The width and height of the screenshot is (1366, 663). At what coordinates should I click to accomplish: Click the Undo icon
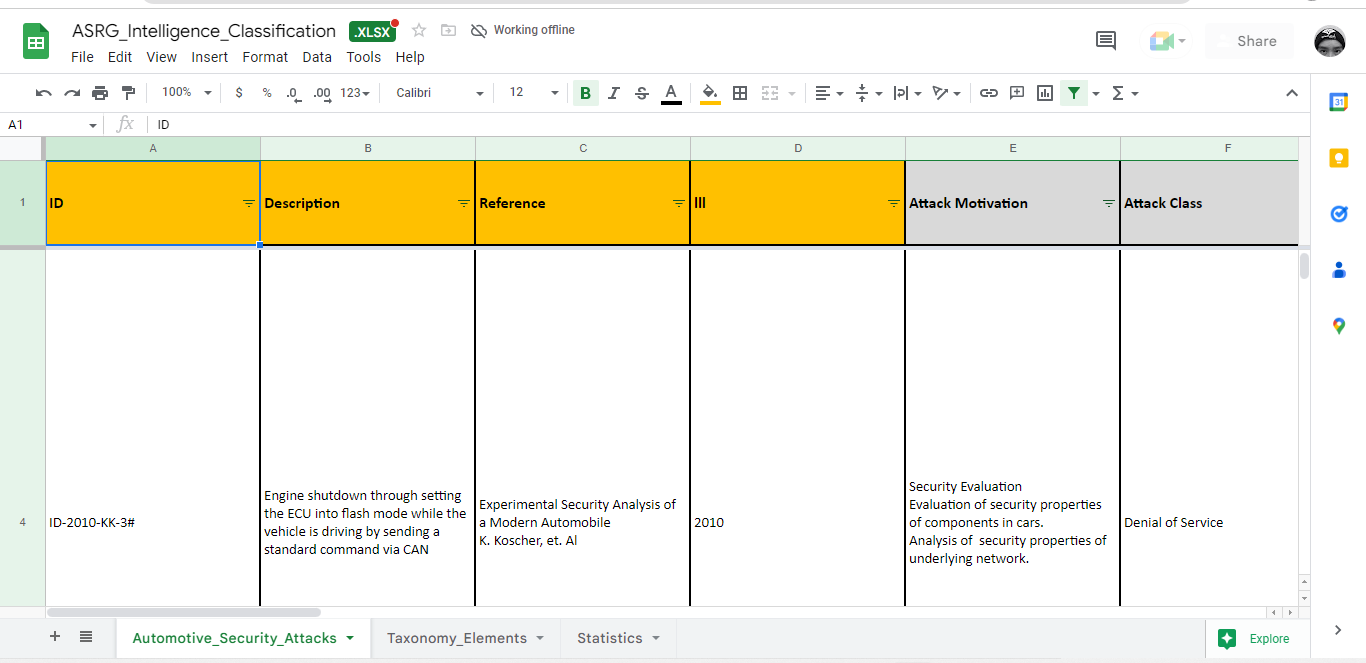coord(44,93)
